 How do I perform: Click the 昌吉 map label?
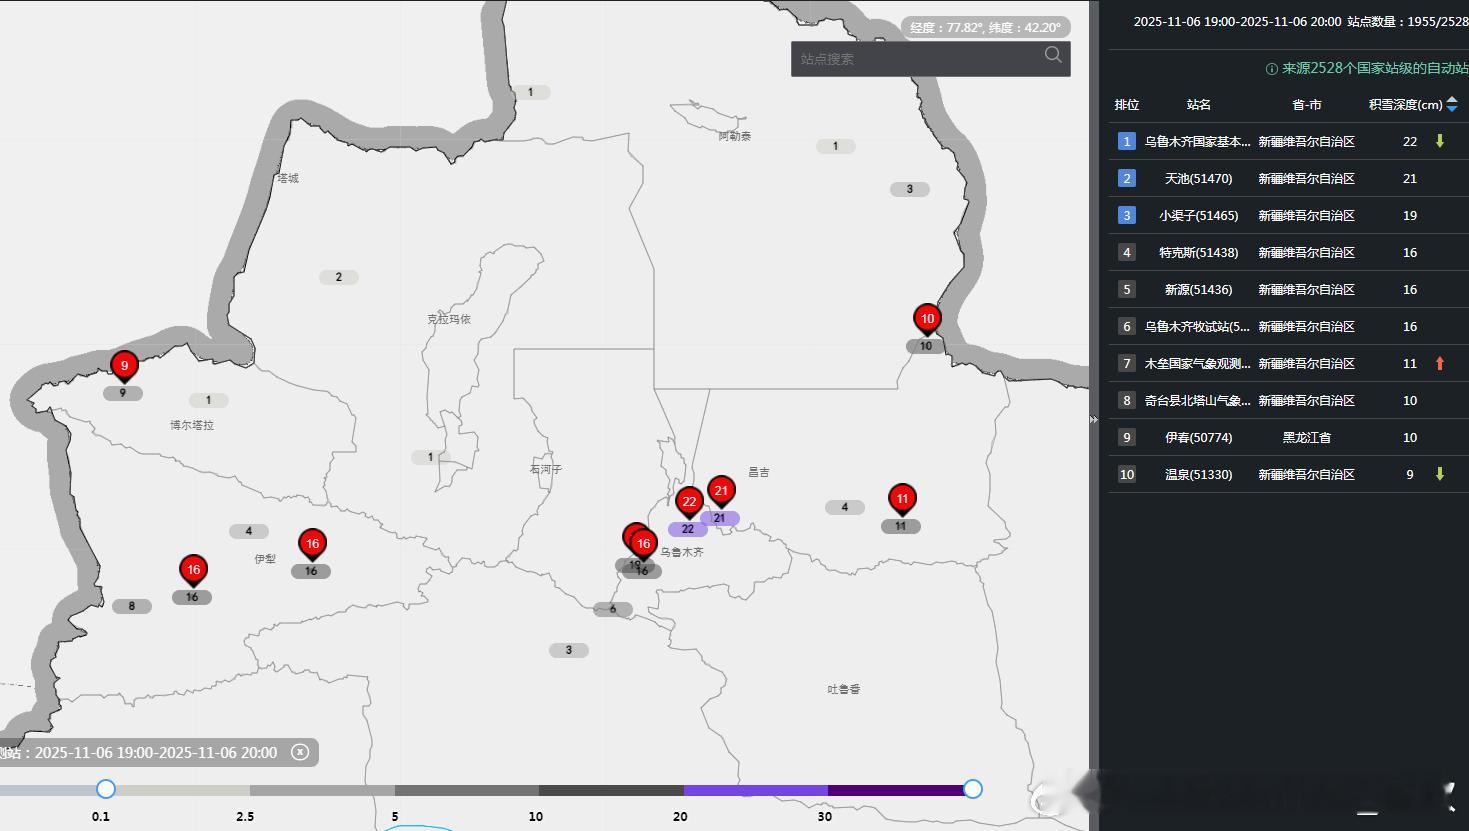(x=759, y=472)
